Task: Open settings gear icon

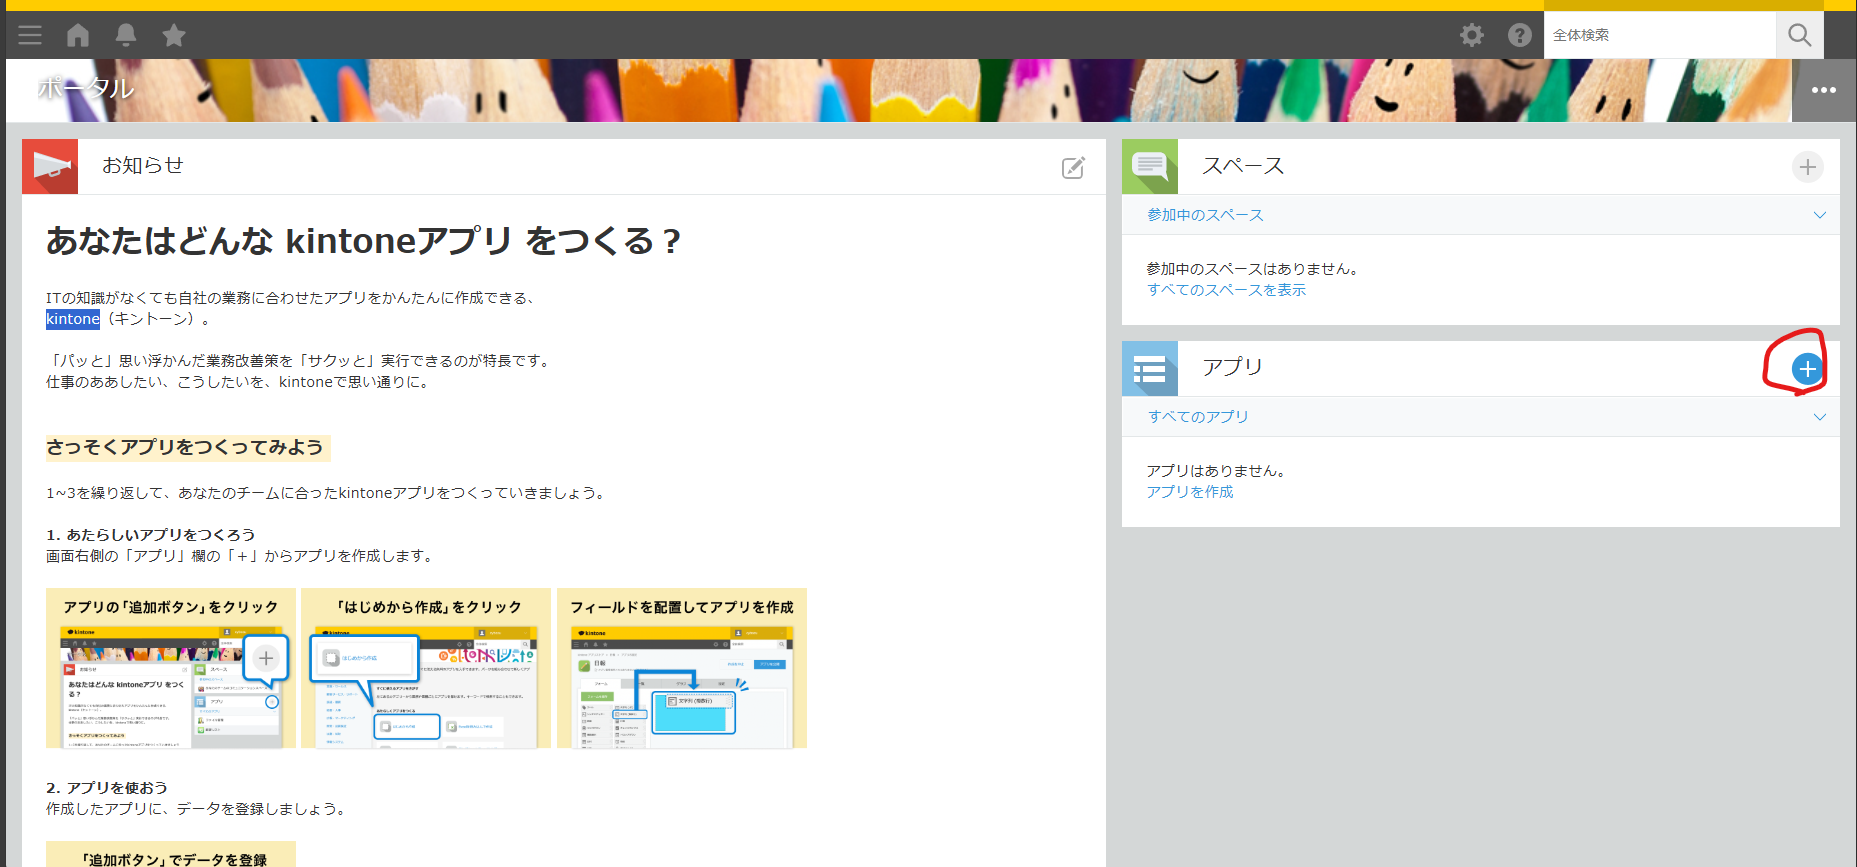Action: (x=1472, y=35)
